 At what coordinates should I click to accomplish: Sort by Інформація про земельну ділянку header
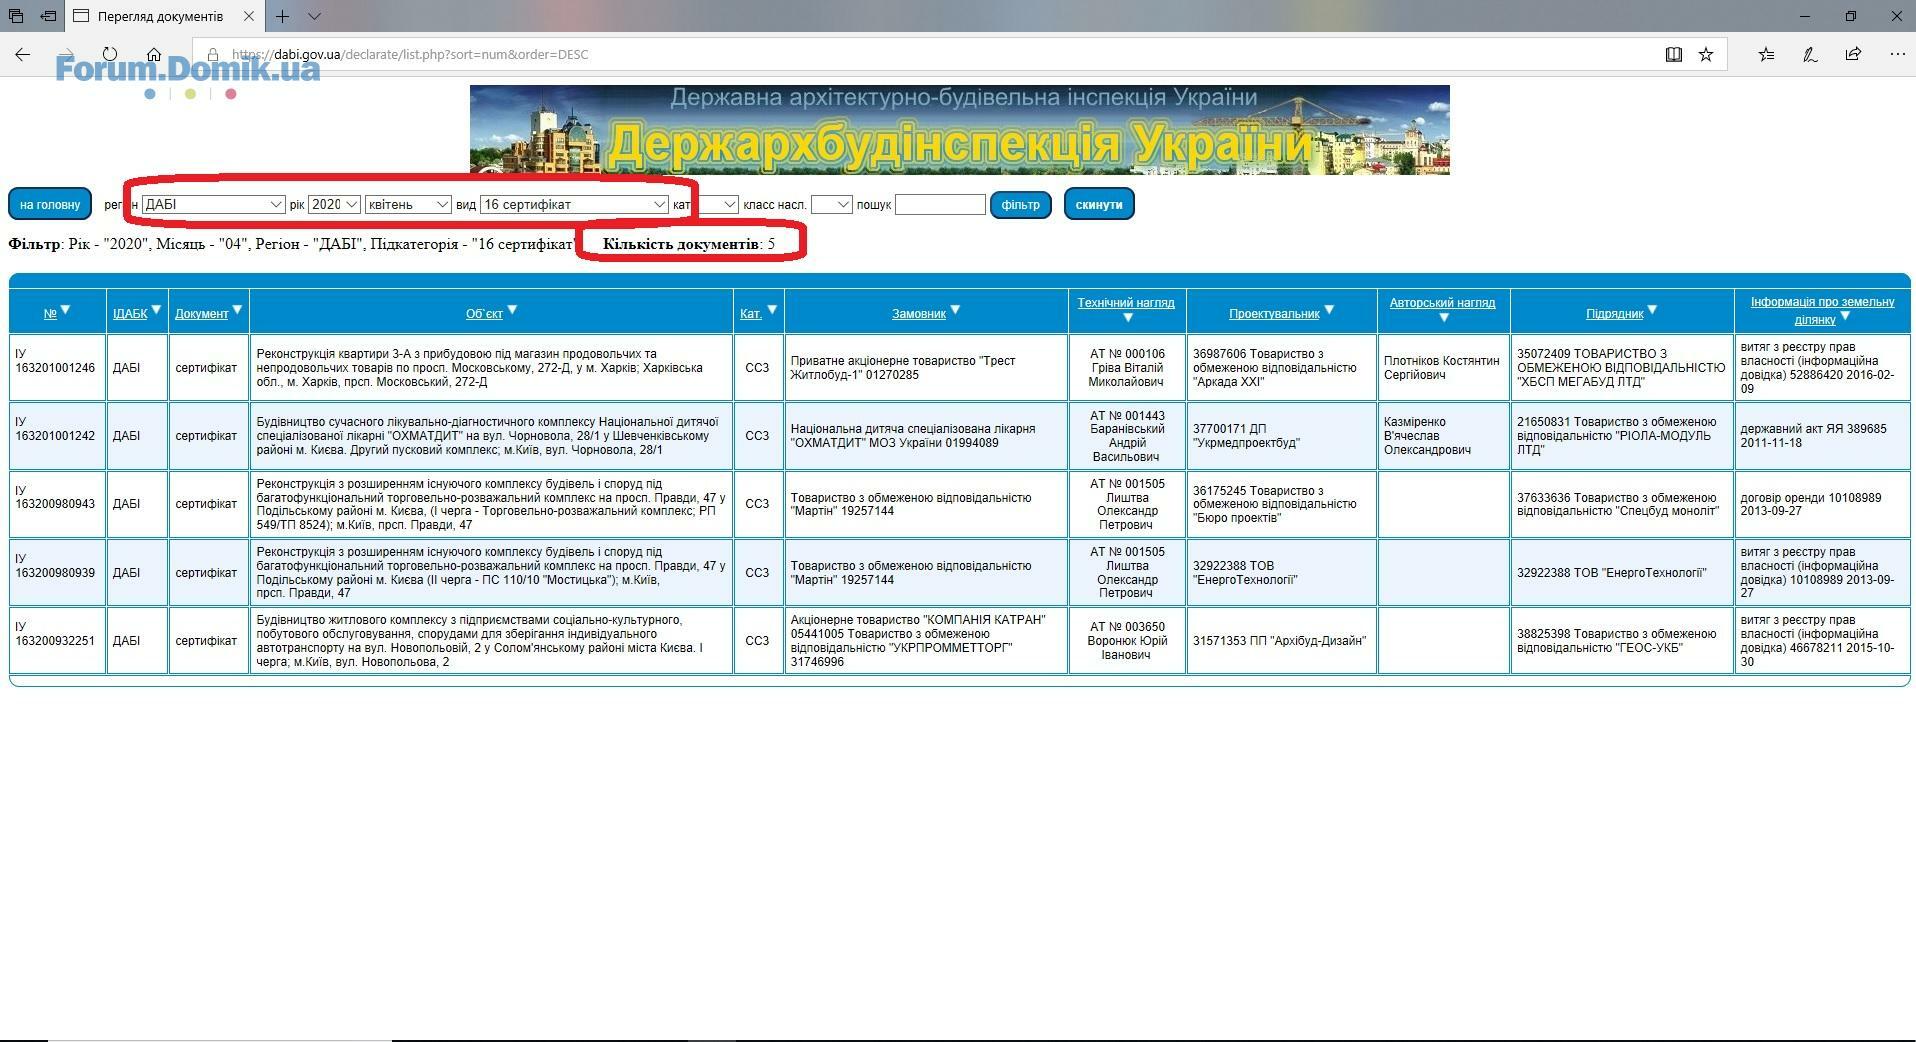tap(1822, 310)
